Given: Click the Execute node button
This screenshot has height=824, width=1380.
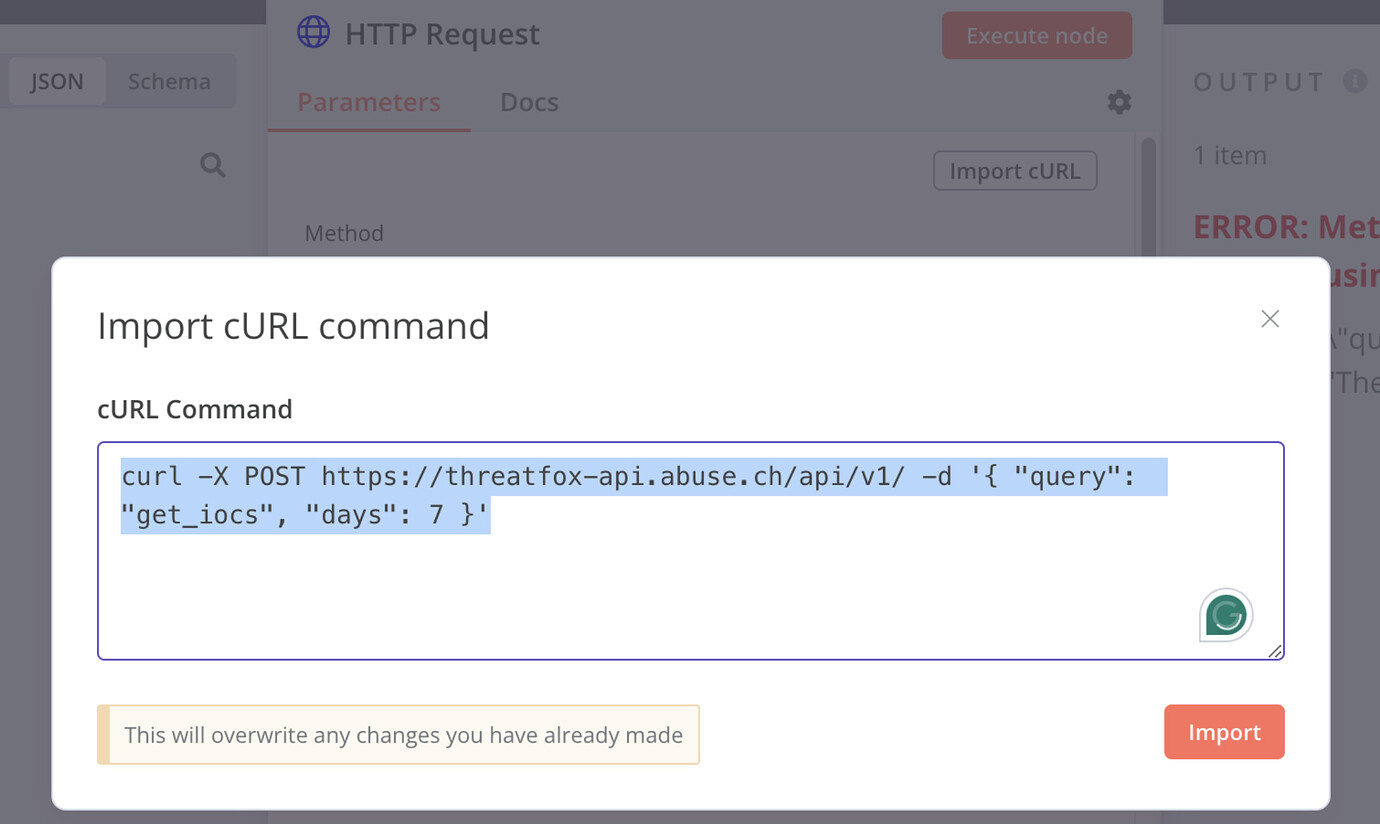Looking at the screenshot, I should [x=1036, y=35].
